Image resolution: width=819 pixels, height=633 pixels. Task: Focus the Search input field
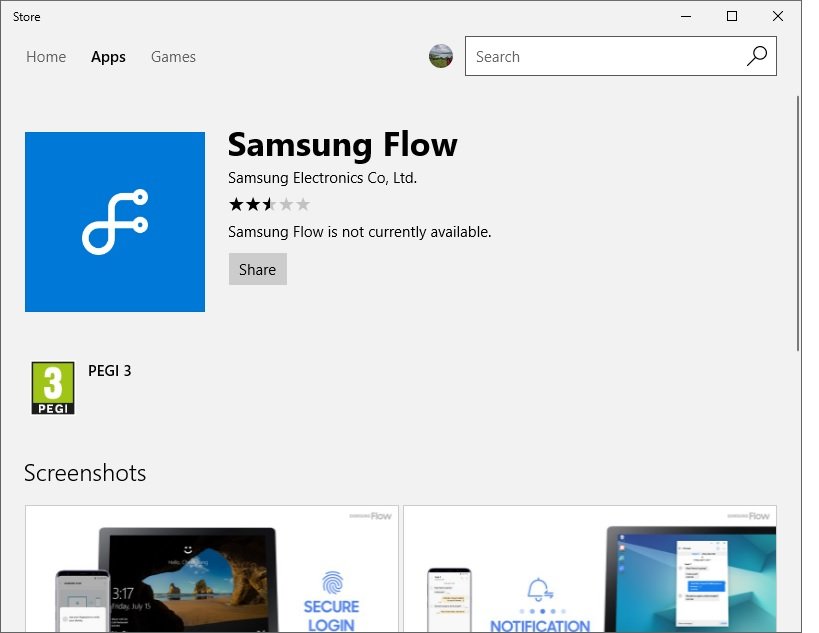point(621,56)
